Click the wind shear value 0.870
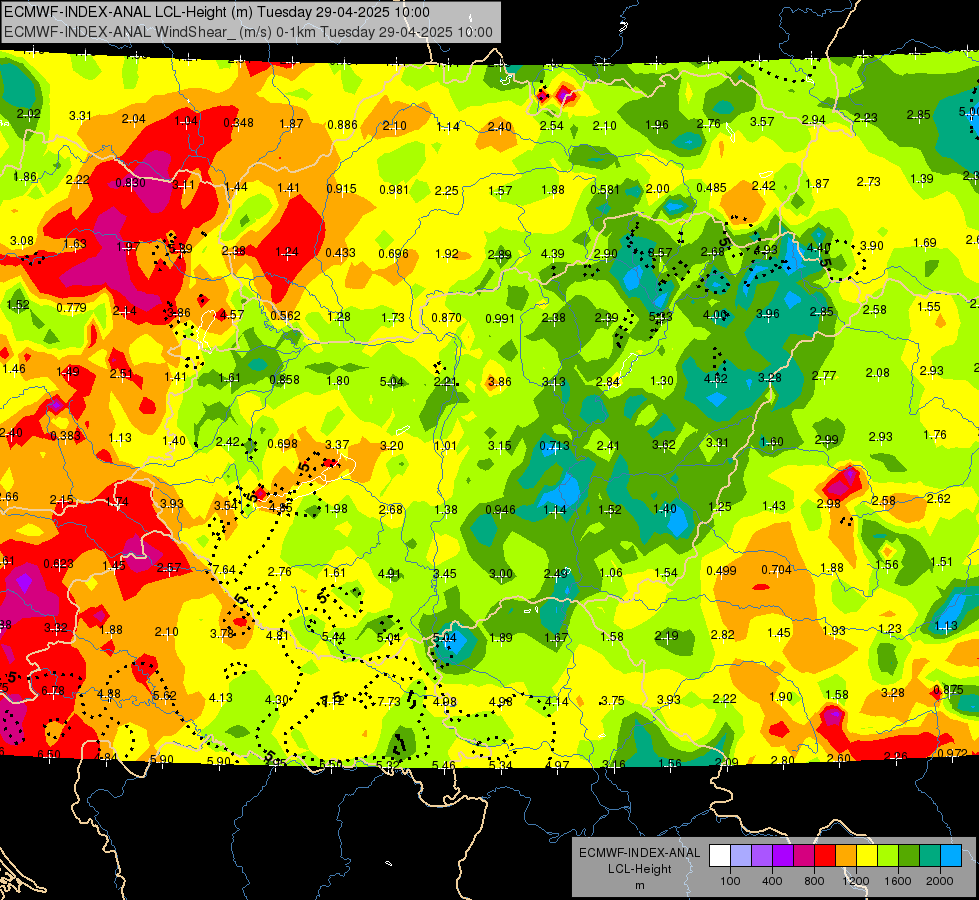Screen dimensions: 979x900 (x=446, y=317)
